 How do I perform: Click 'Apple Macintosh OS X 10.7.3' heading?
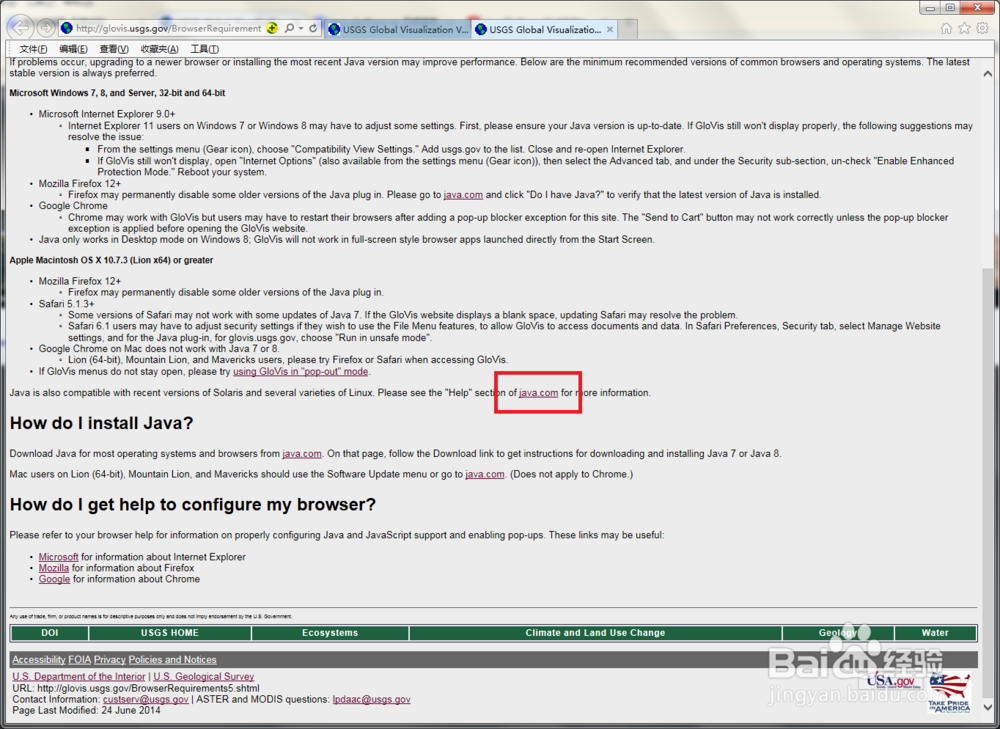[111, 260]
